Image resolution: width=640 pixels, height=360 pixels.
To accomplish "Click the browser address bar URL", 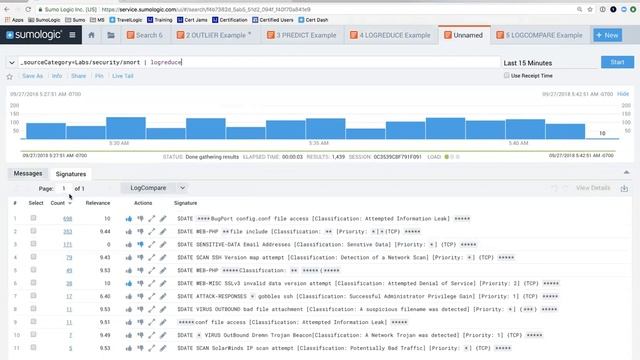I will pyautogui.click(x=206, y=9).
